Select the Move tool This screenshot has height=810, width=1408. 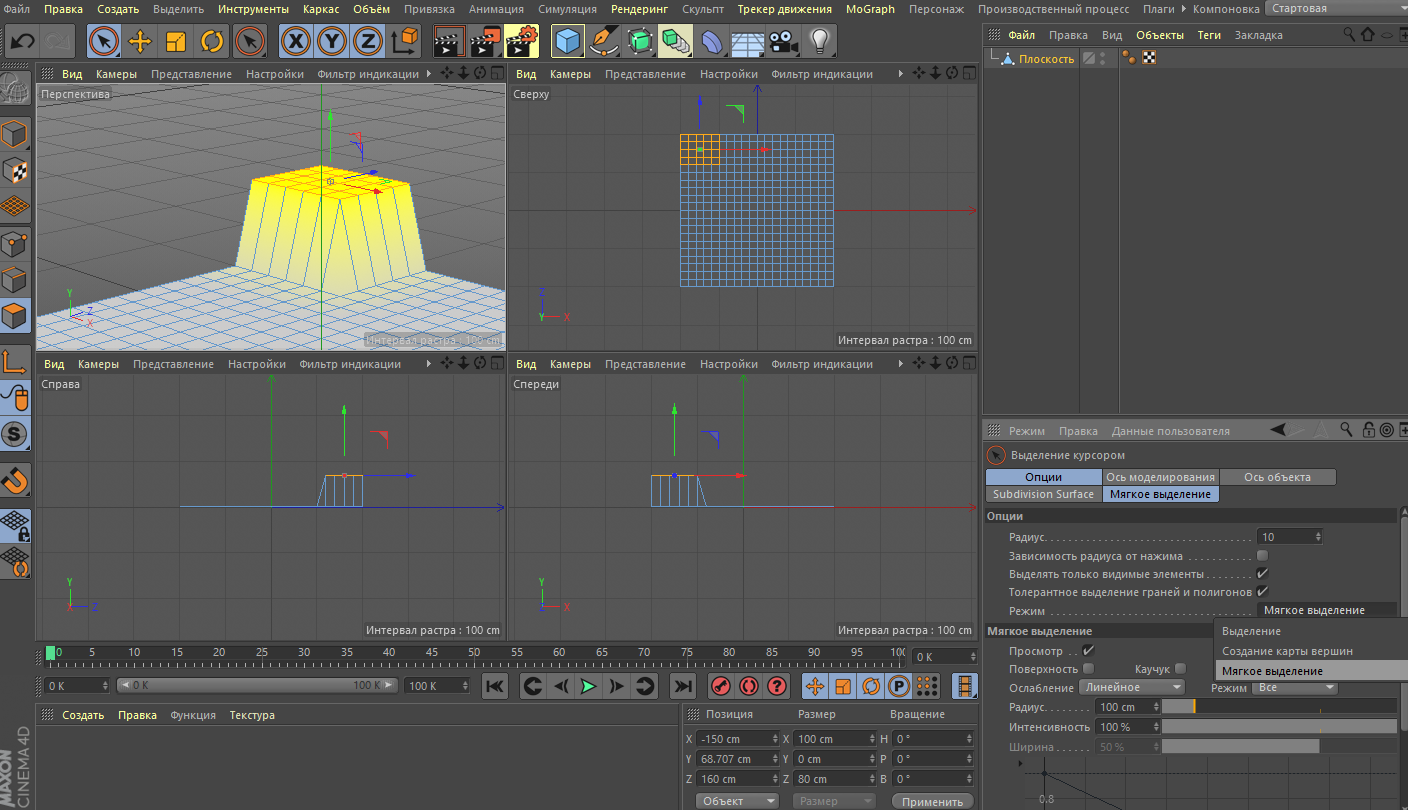point(140,41)
